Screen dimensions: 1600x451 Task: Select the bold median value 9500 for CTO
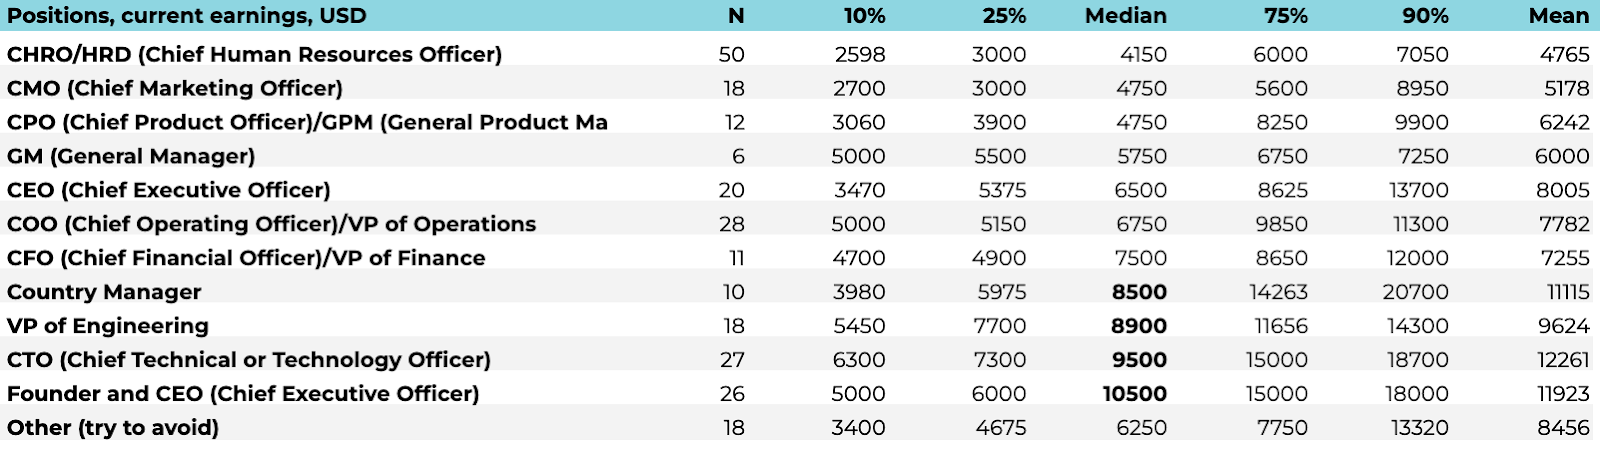(1140, 360)
